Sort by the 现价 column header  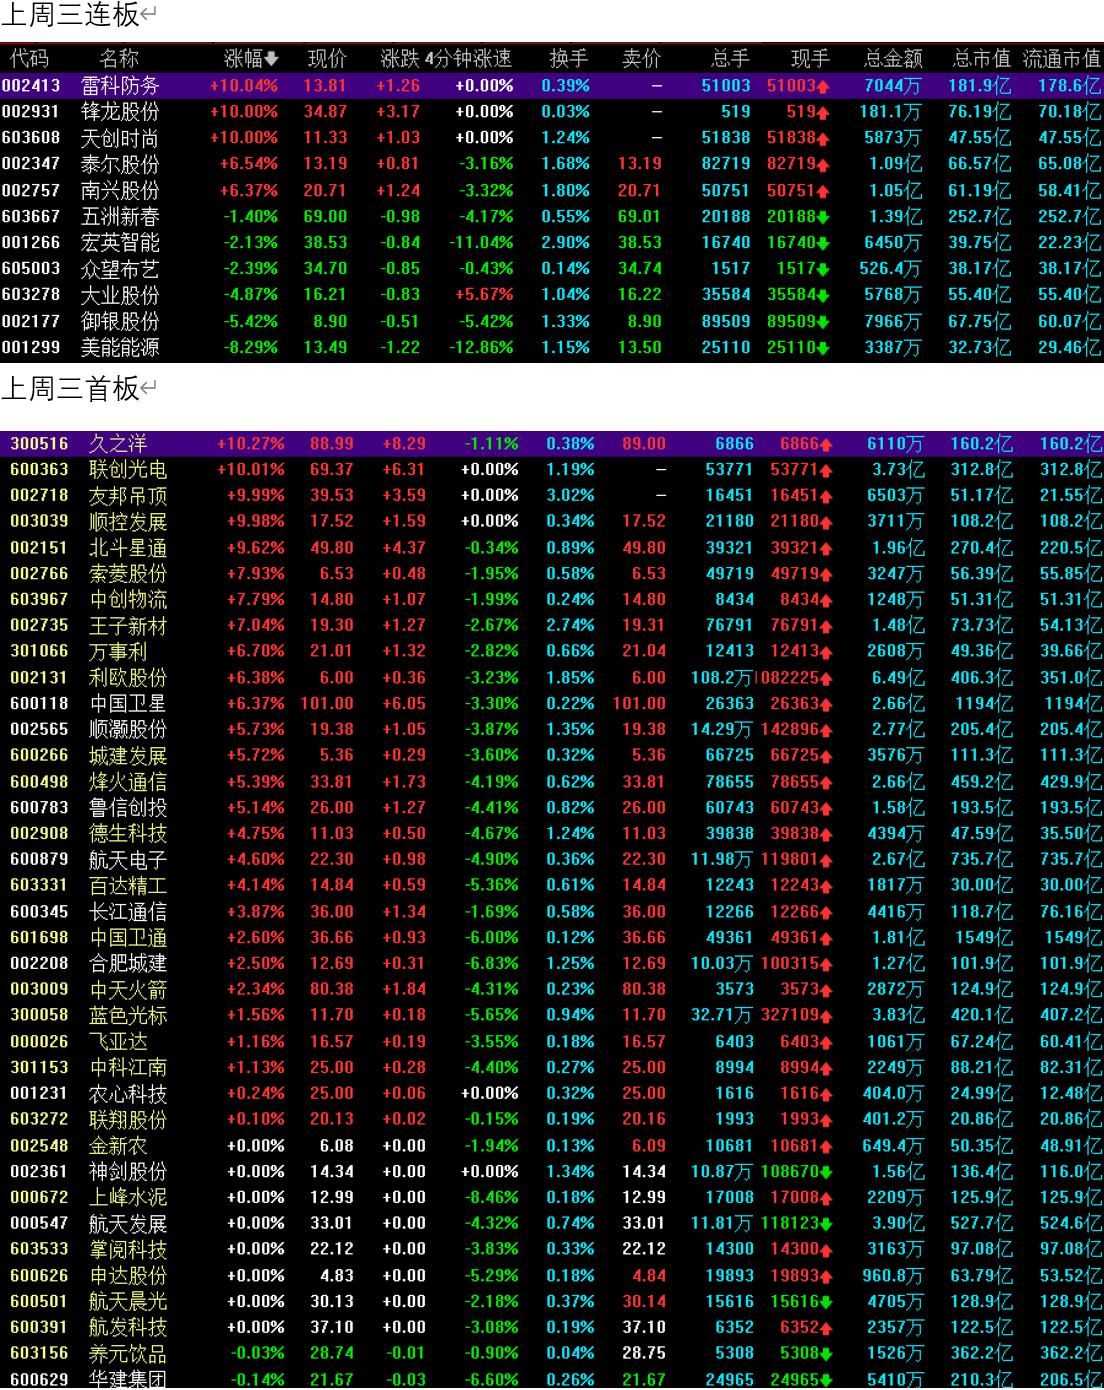coord(327,59)
